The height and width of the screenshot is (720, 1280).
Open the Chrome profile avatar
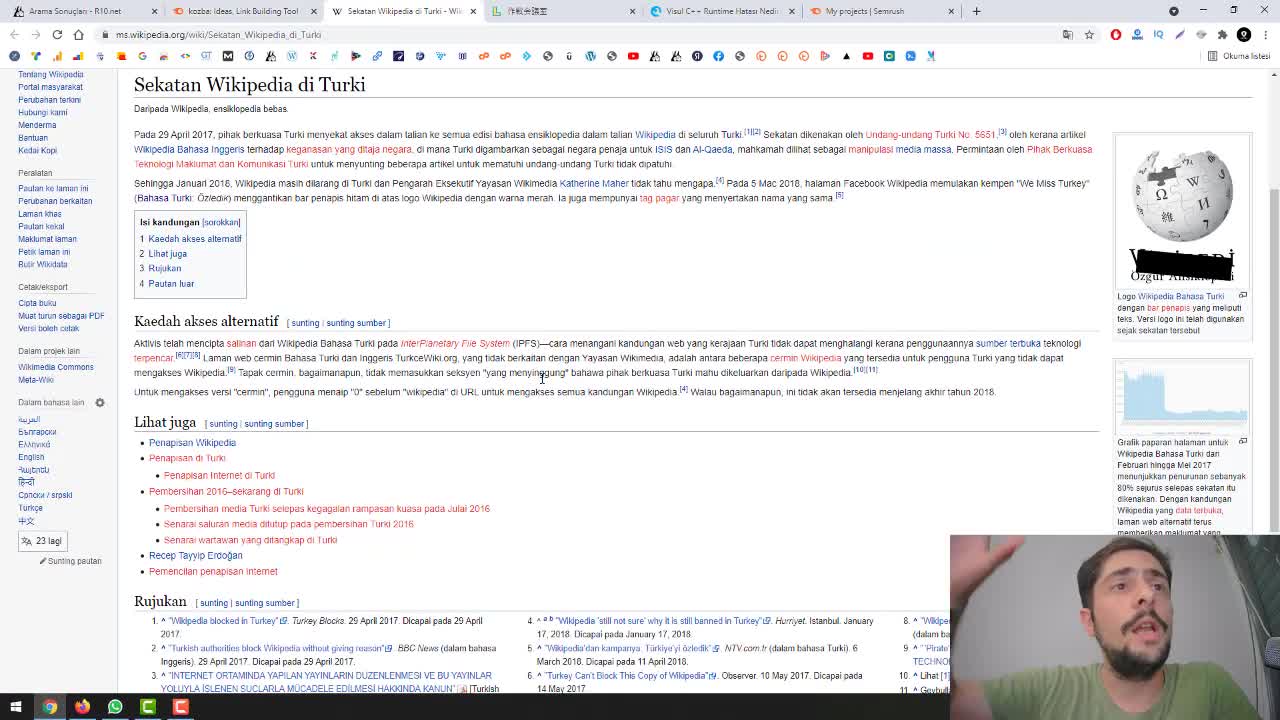pyautogui.click(x=1244, y=34)
